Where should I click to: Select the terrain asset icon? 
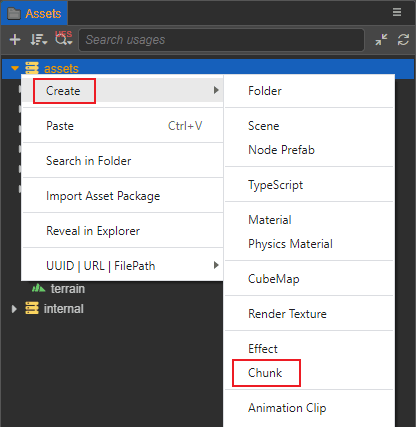click(x=38, y=288)
